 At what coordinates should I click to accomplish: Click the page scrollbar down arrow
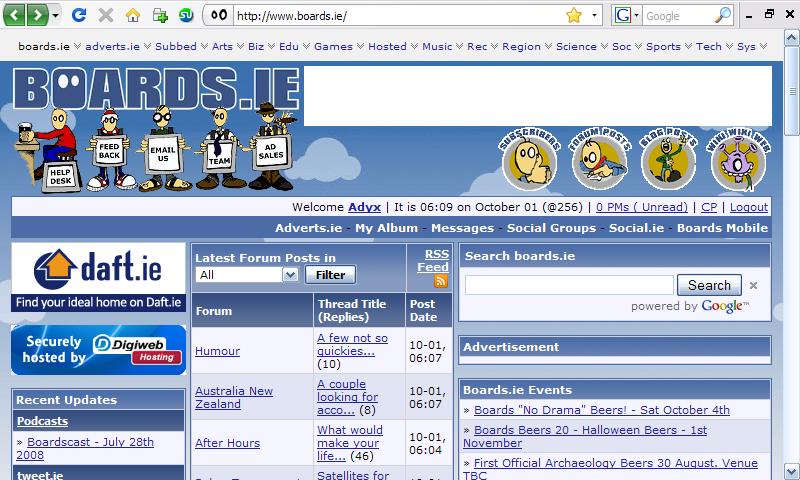point(791,471)
